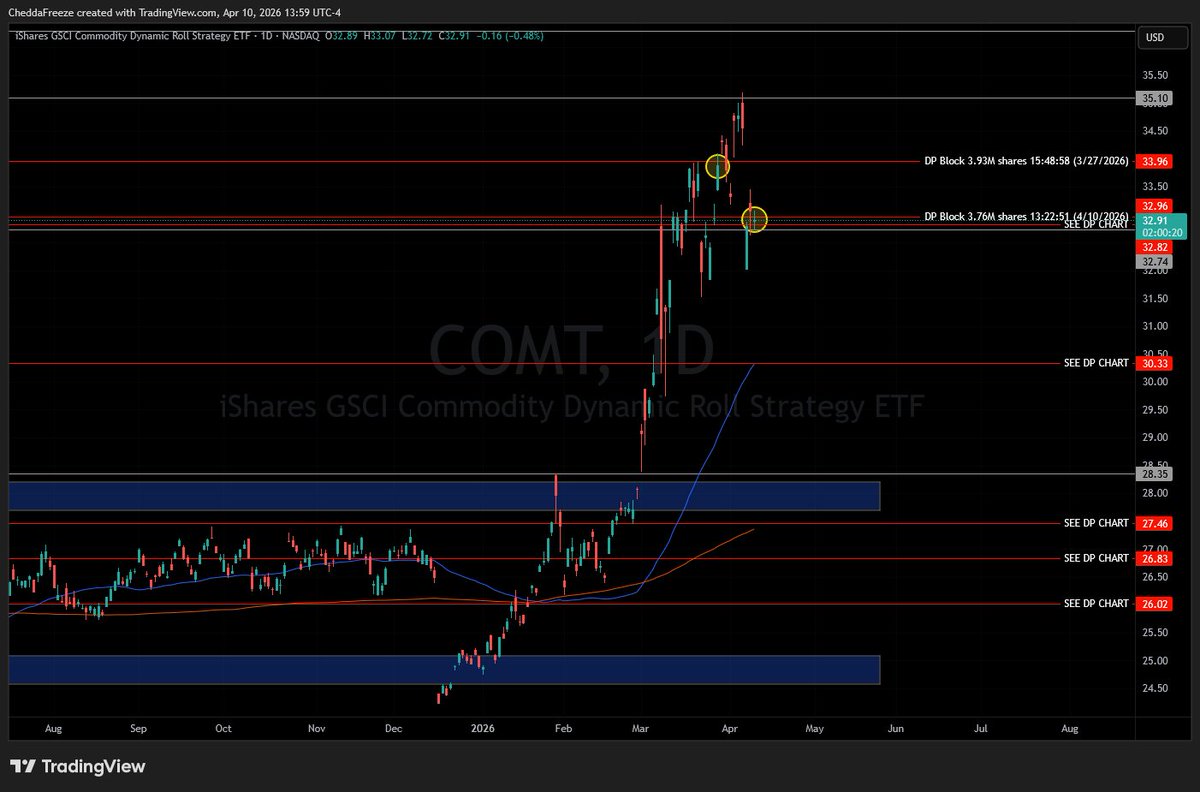Click the 29.00 tick on the price axis
The height and width of the screenshot is (792, 1200).
(x=1155, y=437)
